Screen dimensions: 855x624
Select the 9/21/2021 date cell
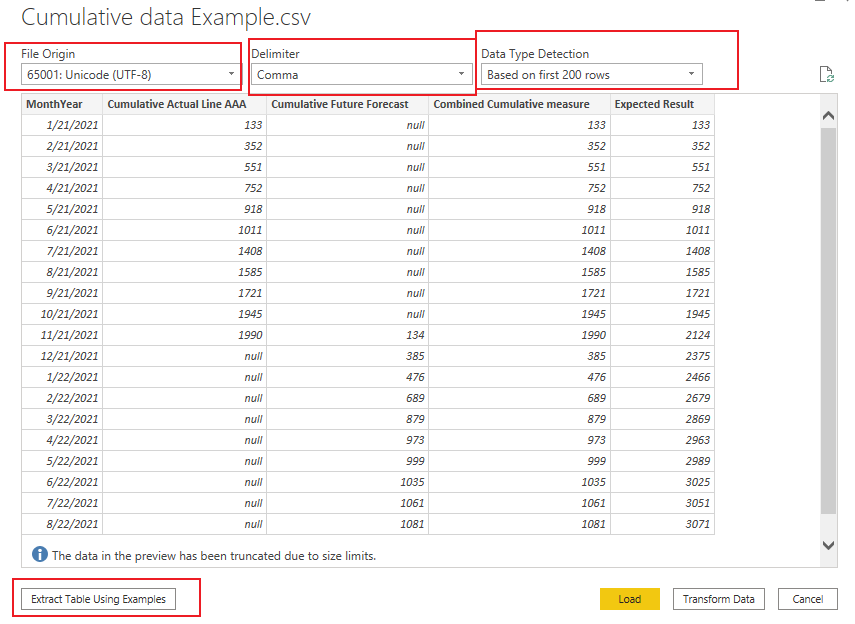coord(62,293)
